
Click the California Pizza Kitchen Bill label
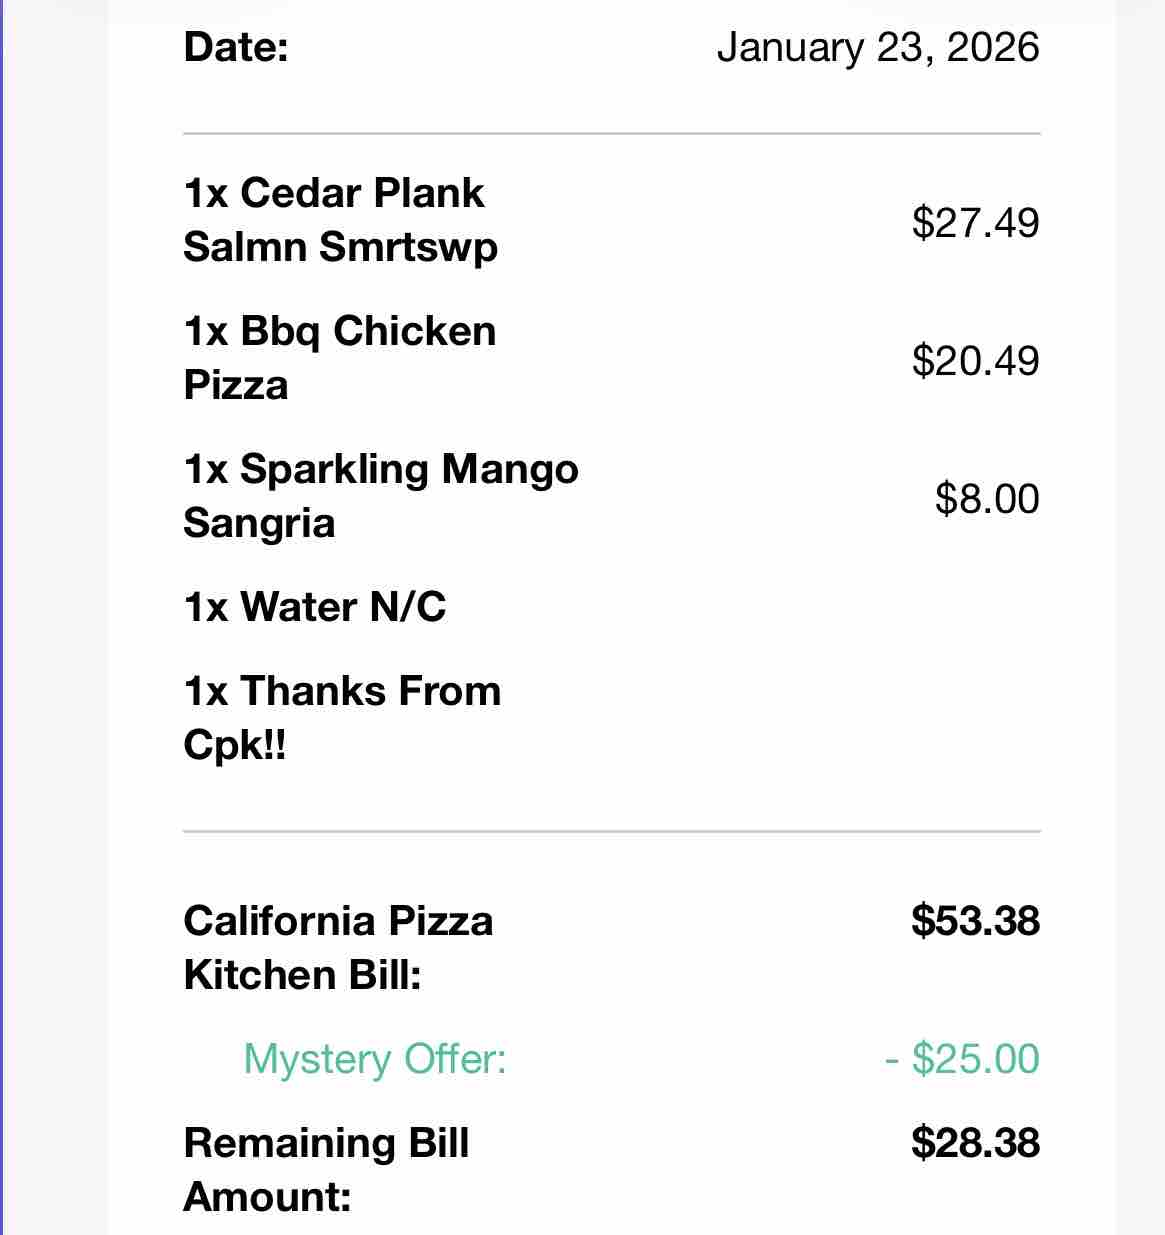pyautogui.click(x=338, y=948)
